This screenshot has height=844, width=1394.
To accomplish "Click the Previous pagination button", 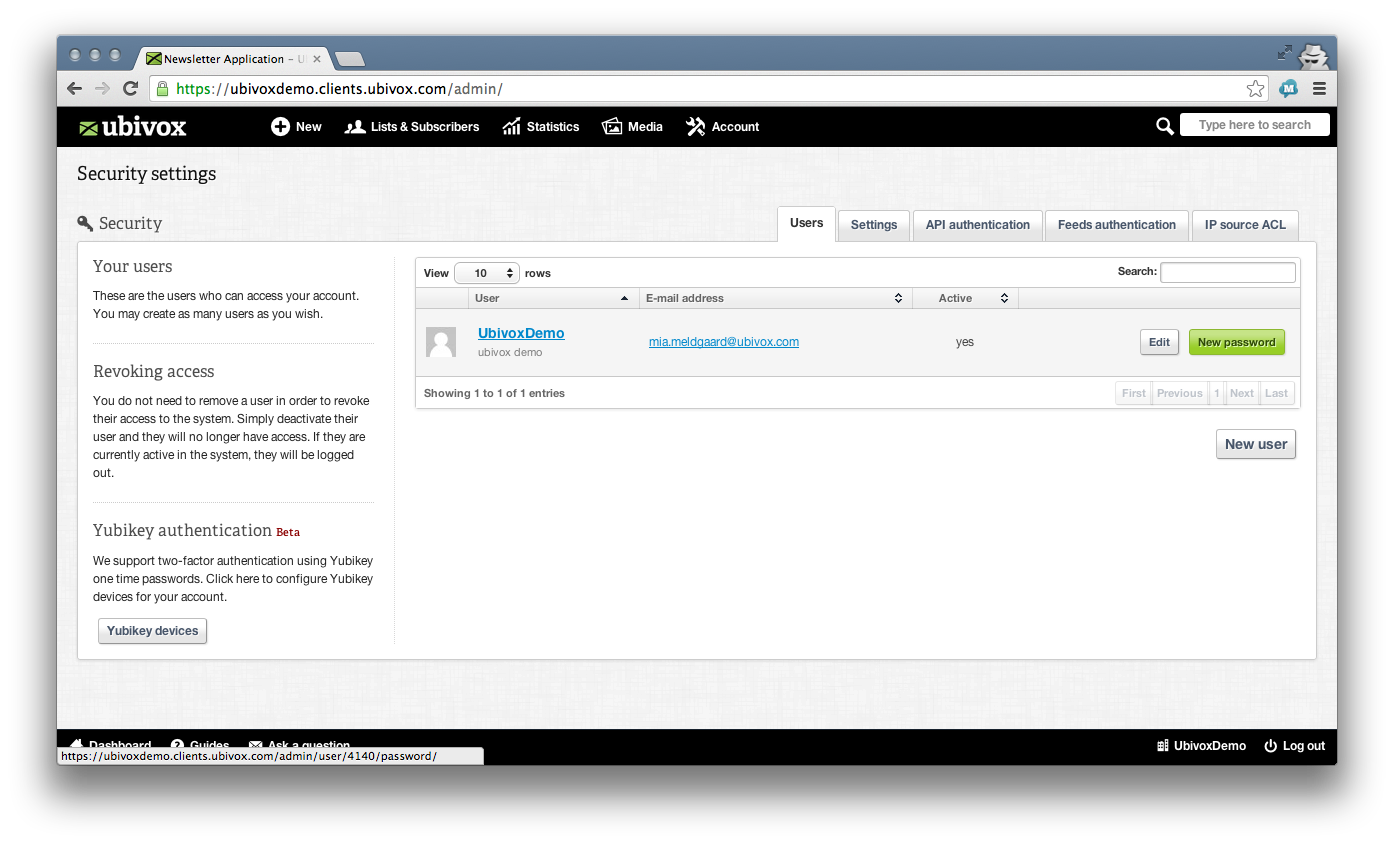I will (x=1180, y=393).
